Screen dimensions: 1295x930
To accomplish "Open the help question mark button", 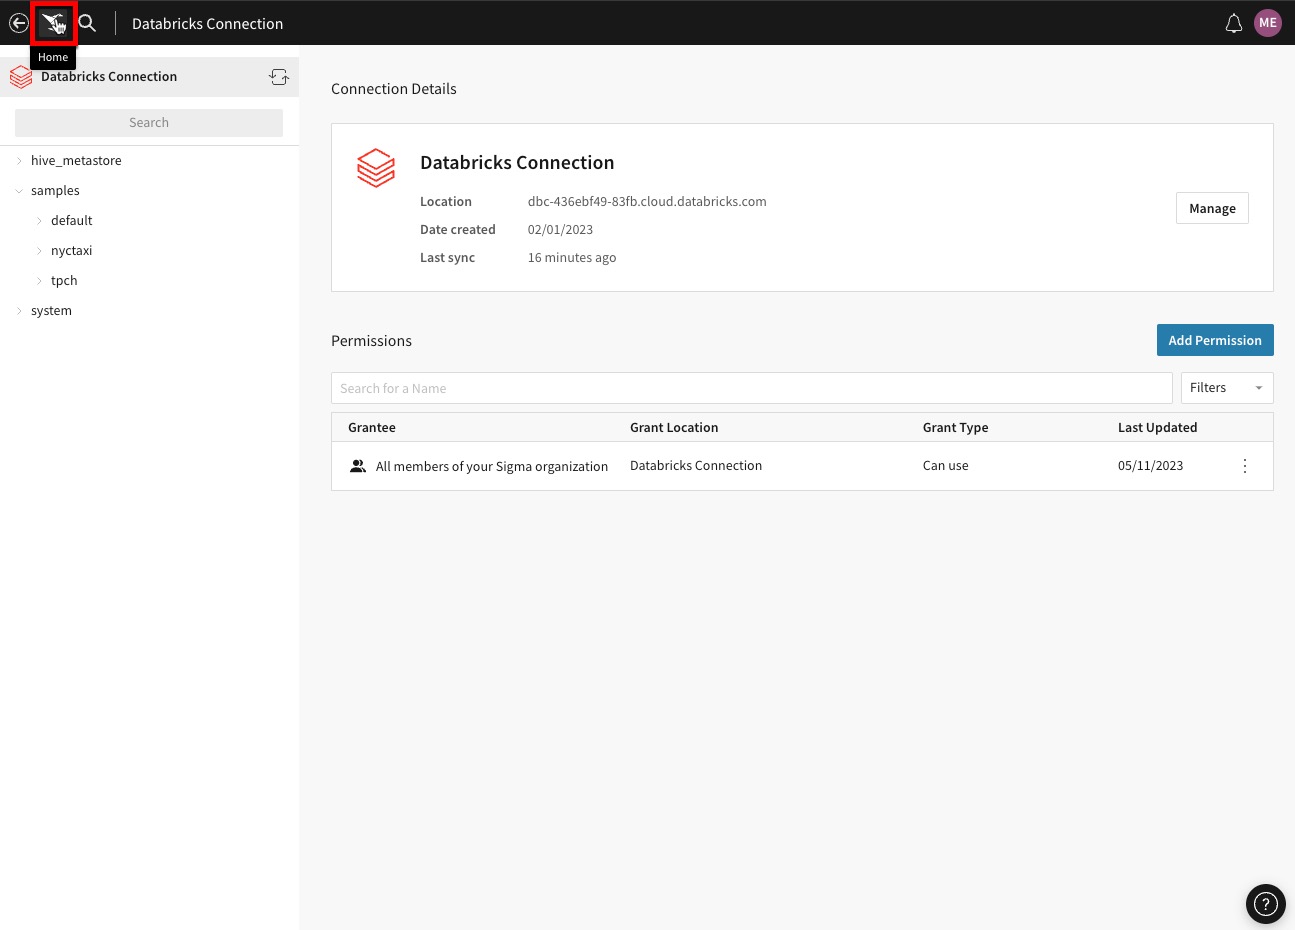I will click(x=1266, y=904).
